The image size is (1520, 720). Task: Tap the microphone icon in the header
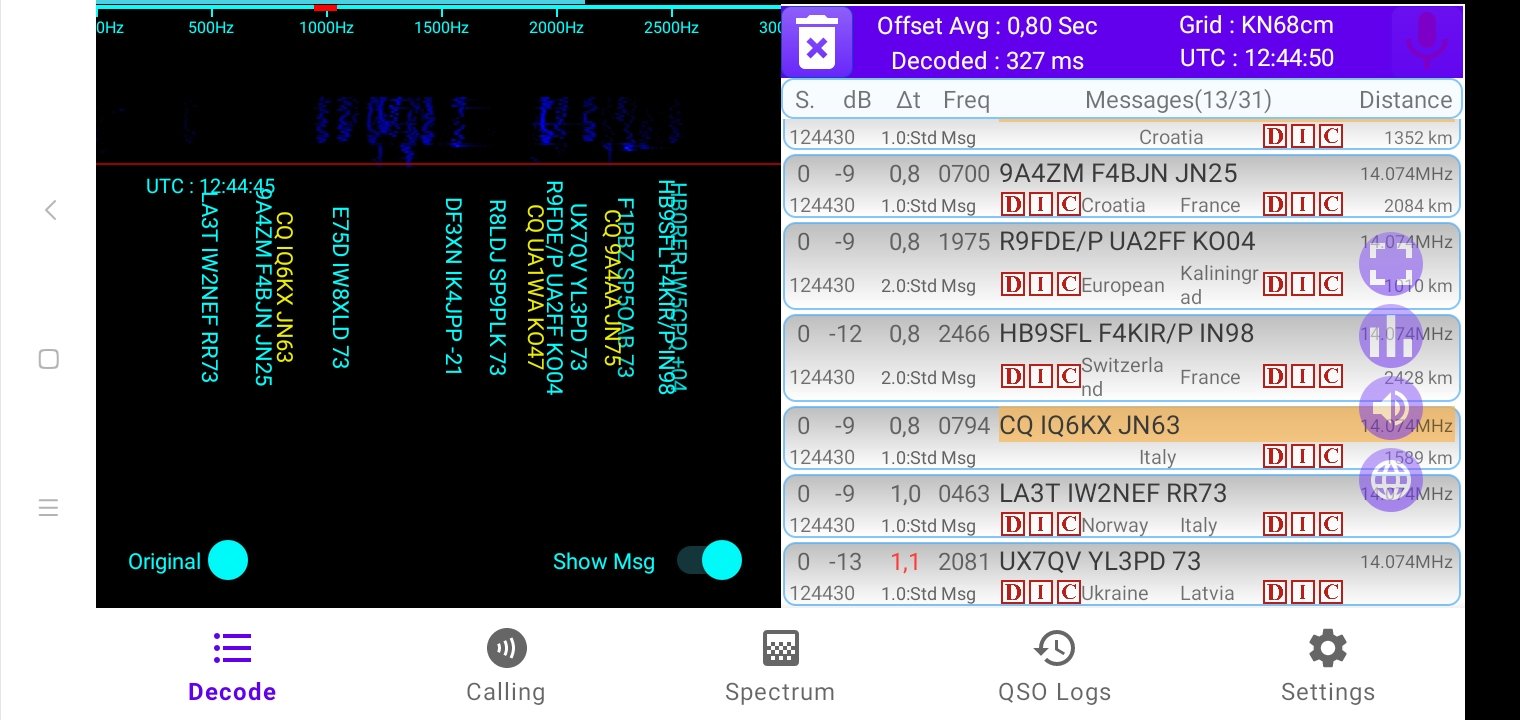click(x=1427, y=42)
